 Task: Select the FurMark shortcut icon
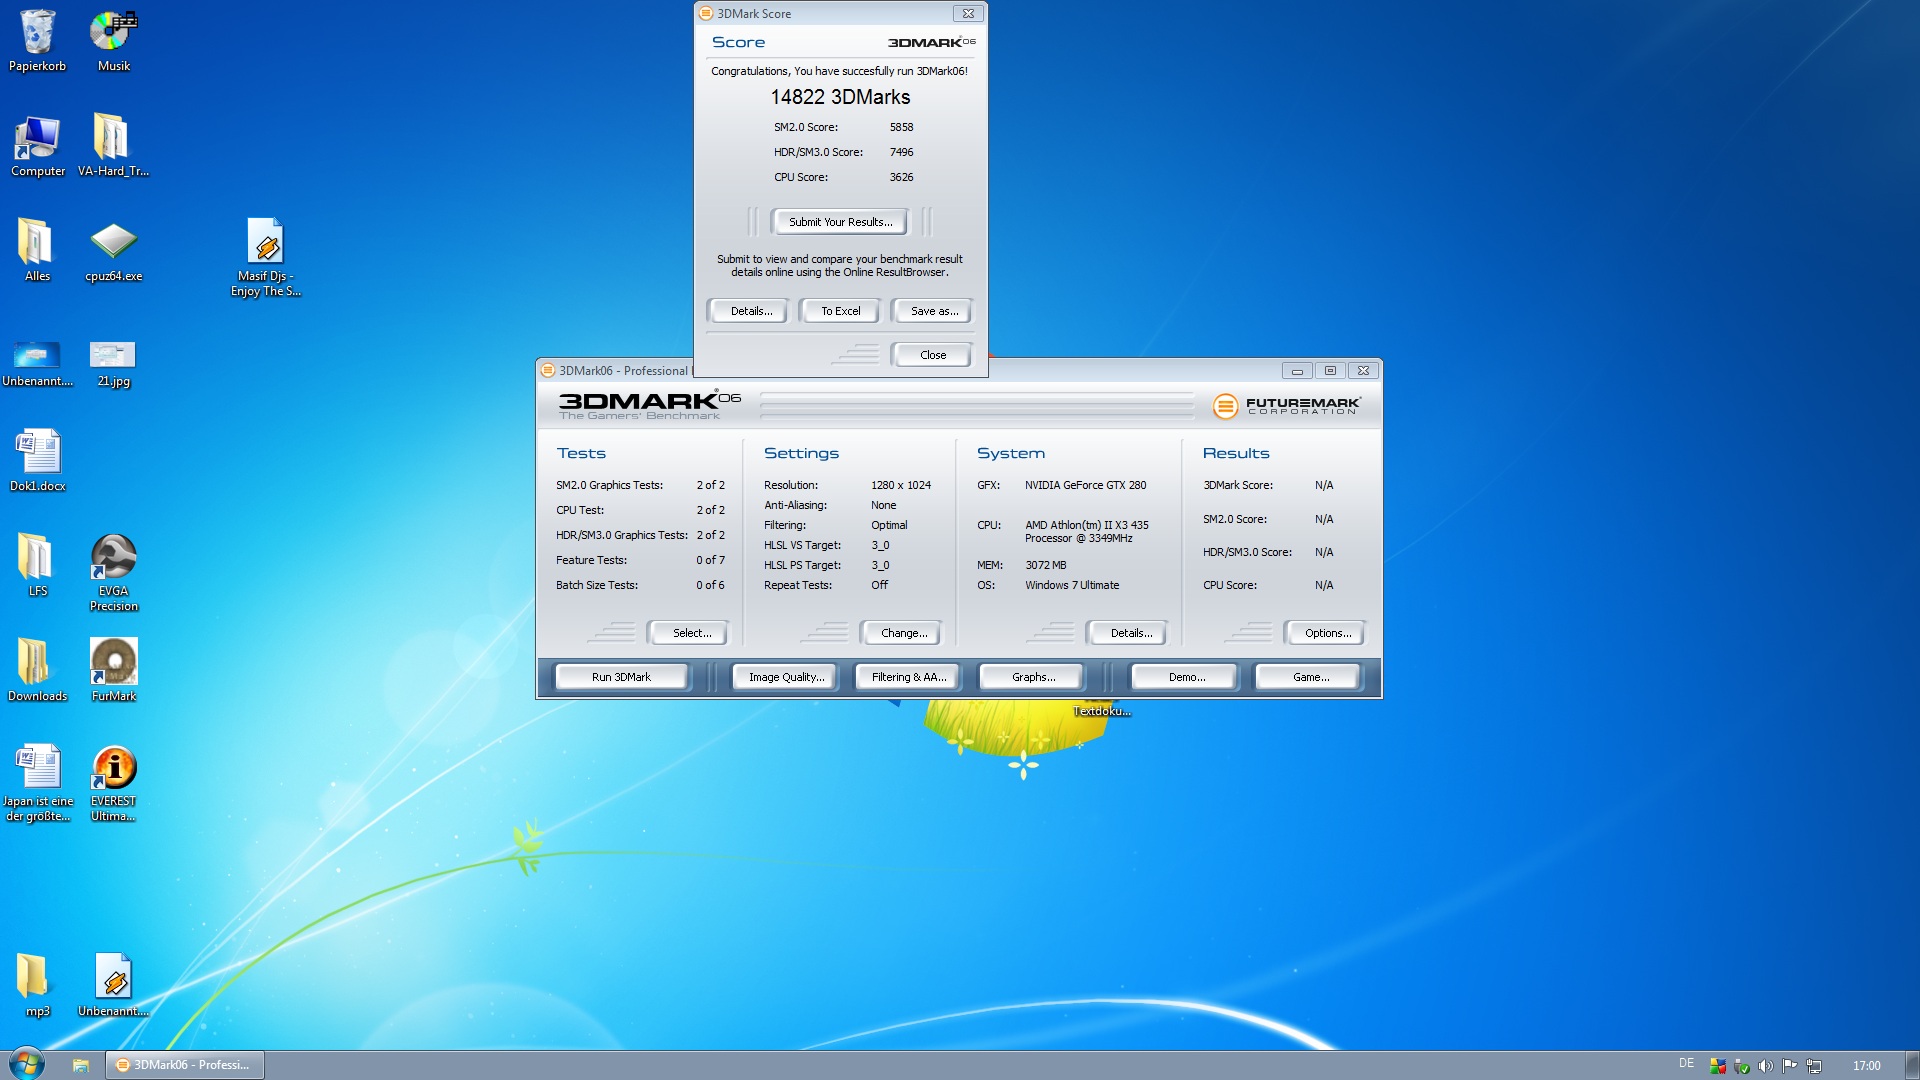click(x=113, y=670)
